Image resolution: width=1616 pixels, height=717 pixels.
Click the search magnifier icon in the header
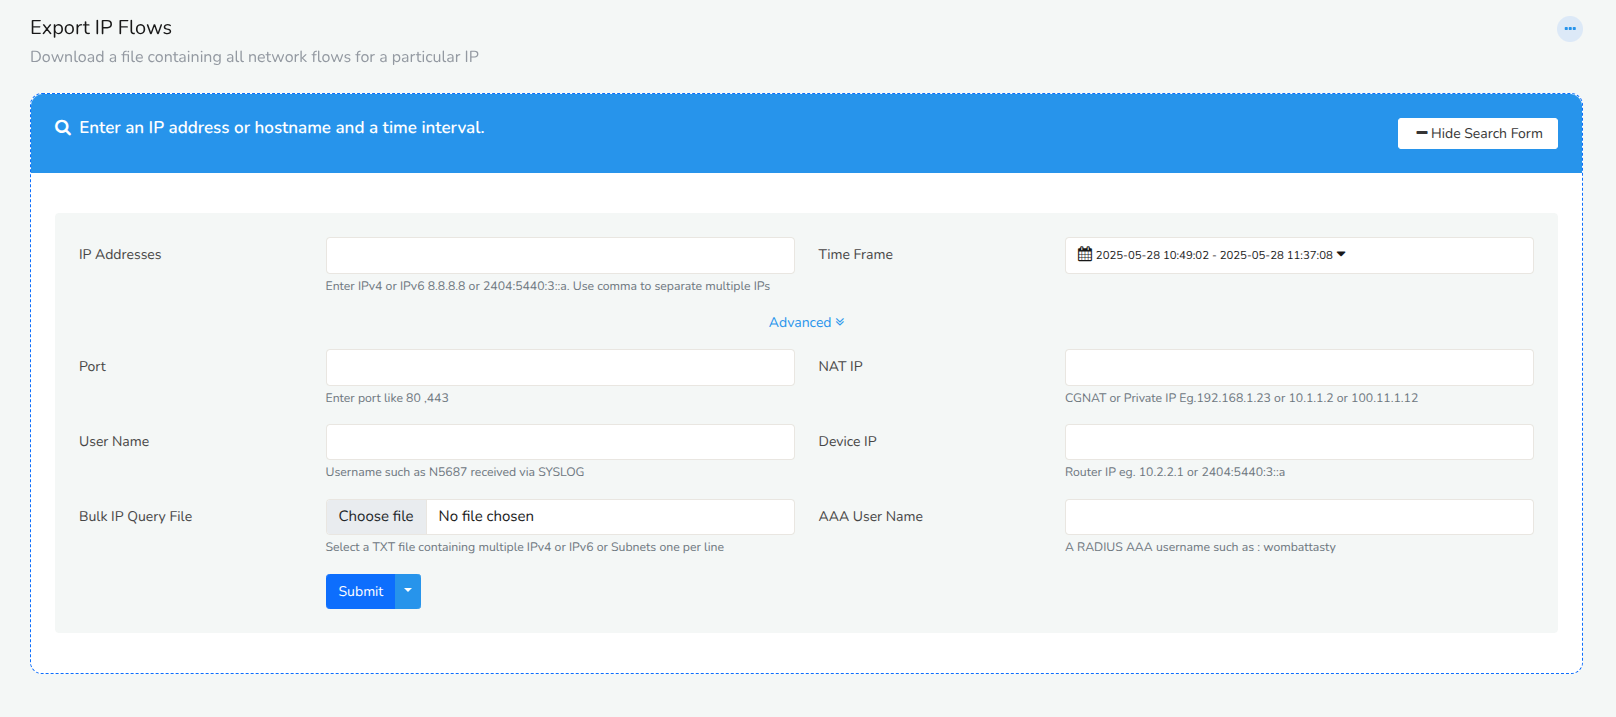point(63,128)
